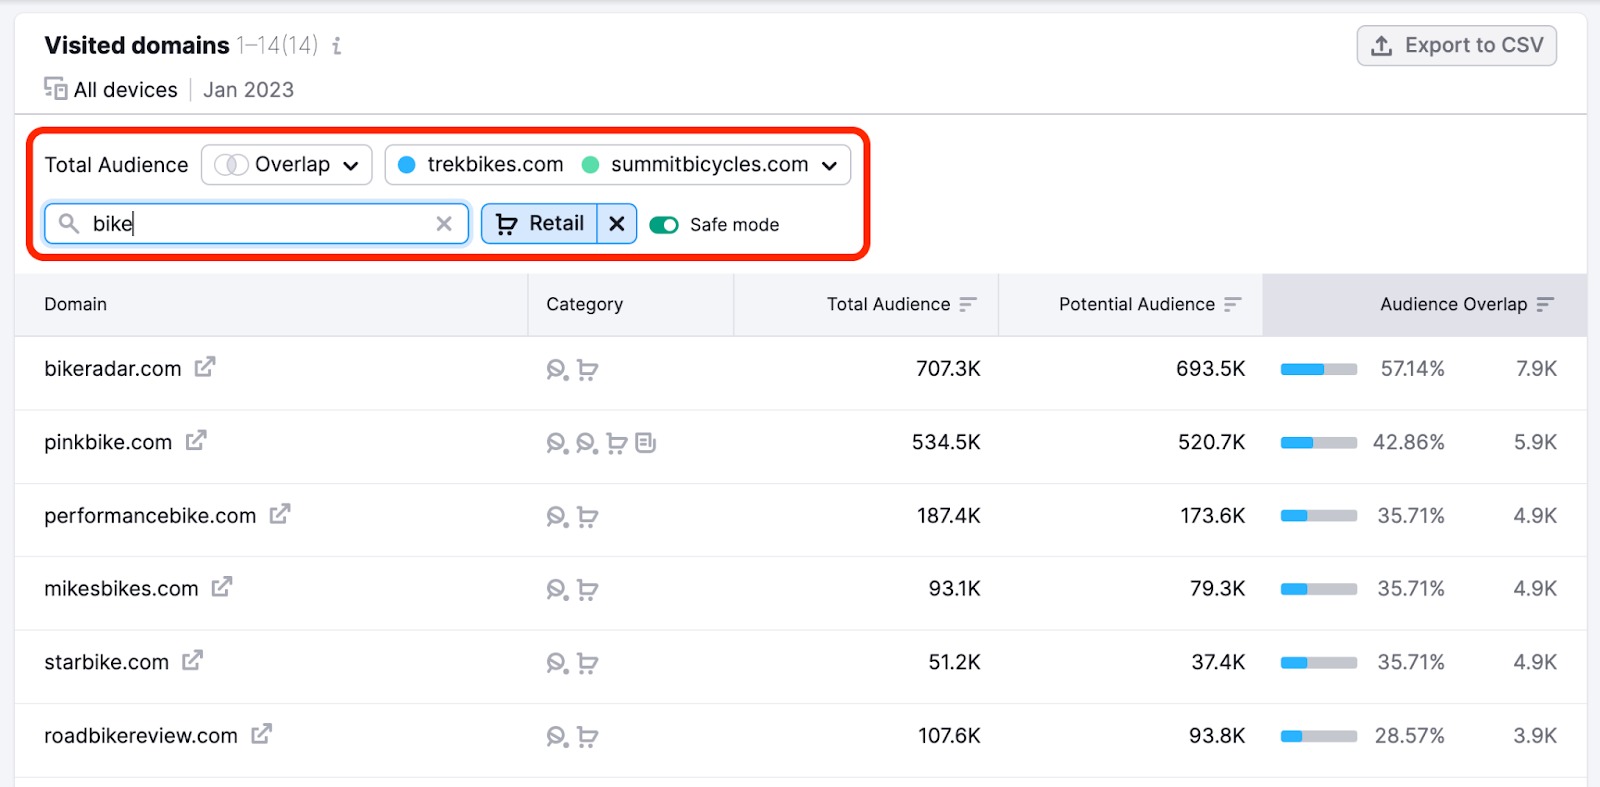
Task: Open bikeradar.com external link icon
Action: 205,367
